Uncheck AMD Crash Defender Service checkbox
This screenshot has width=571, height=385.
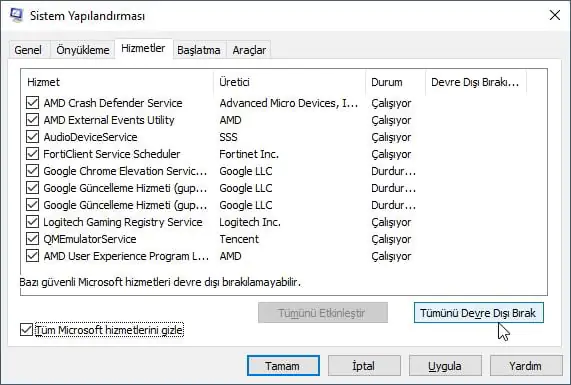[x=32, y=103]
